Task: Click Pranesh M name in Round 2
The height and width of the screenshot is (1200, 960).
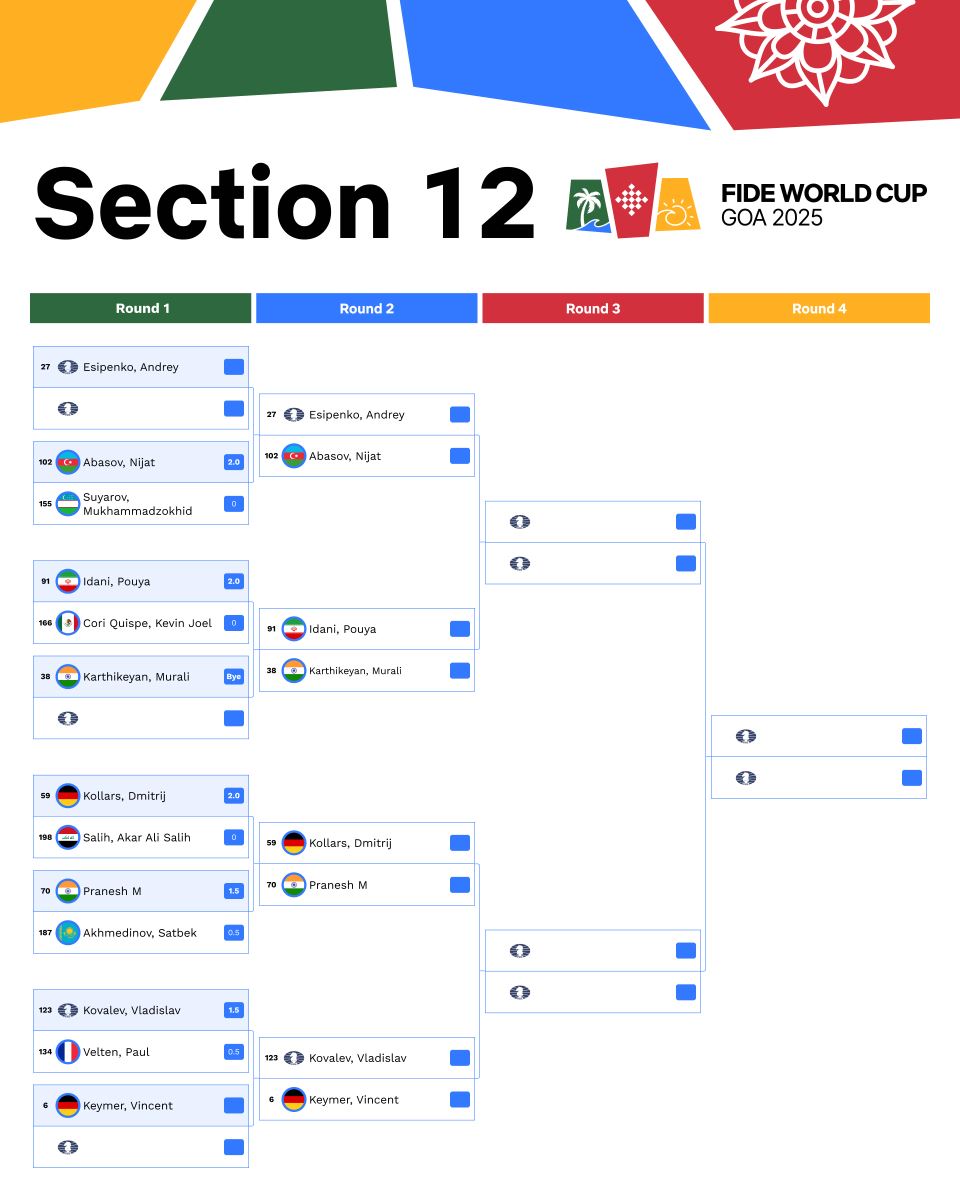Action: [x=338, y=885]
